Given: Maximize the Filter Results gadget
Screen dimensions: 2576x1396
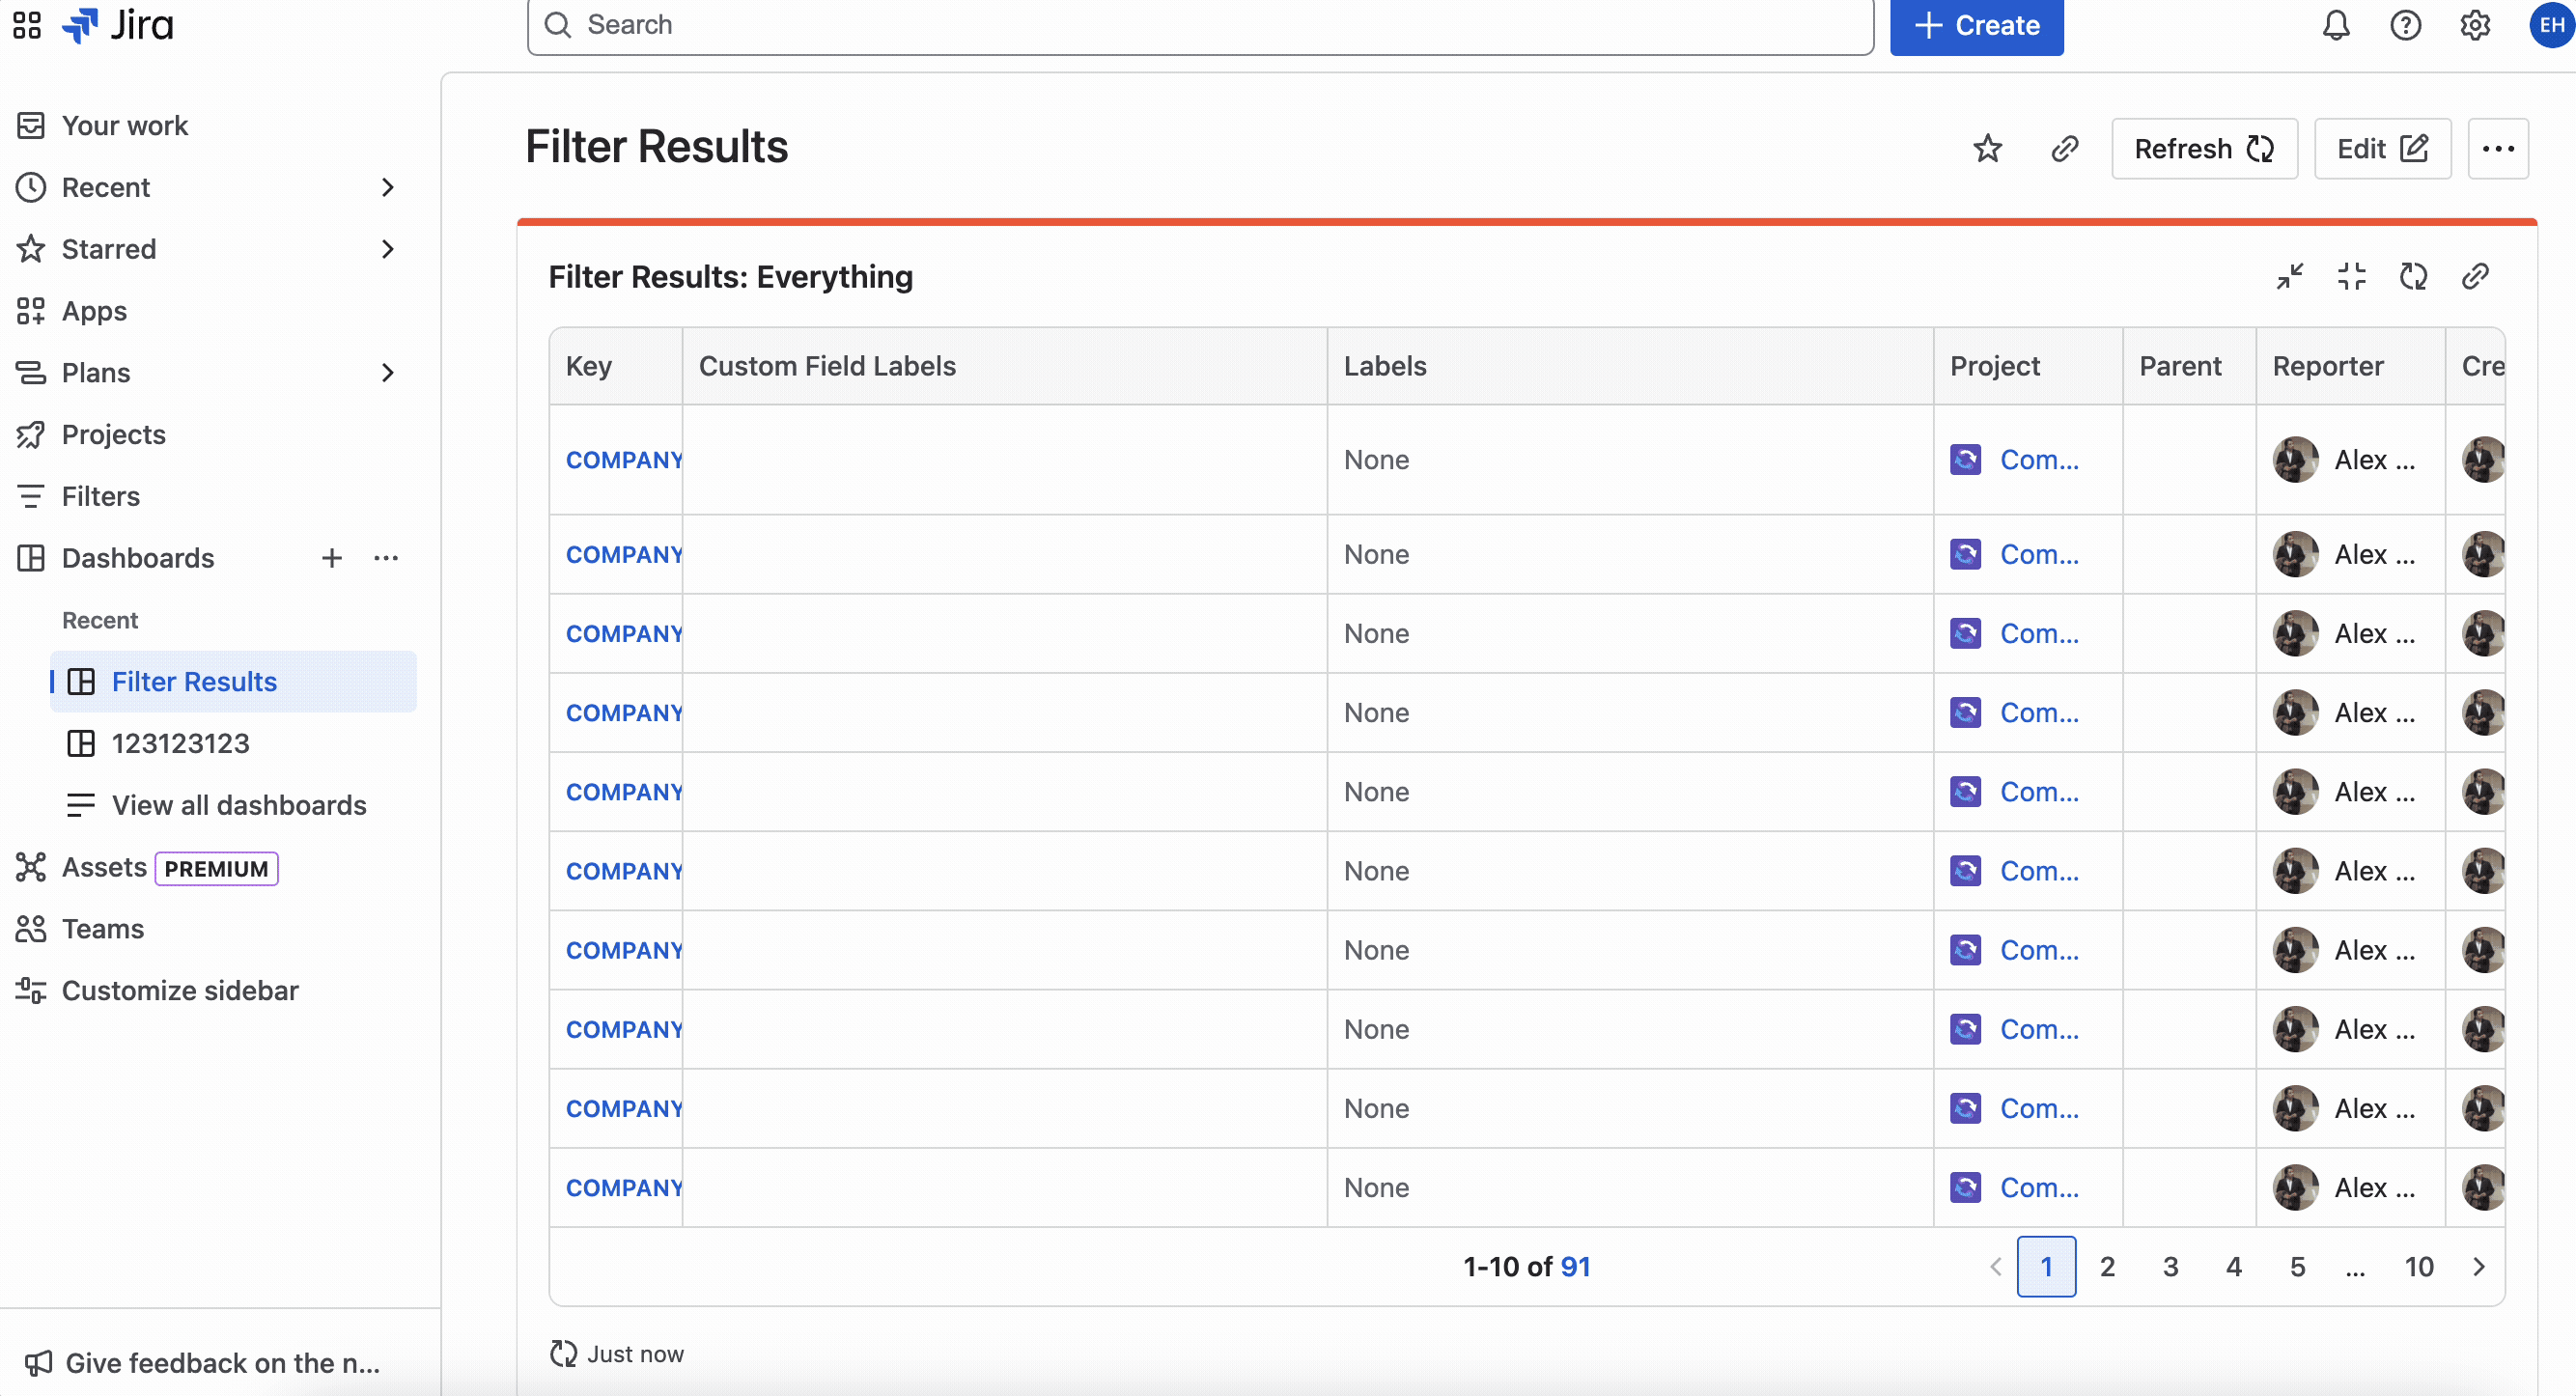Looking at the screenshot, I should click(2351, 276).
